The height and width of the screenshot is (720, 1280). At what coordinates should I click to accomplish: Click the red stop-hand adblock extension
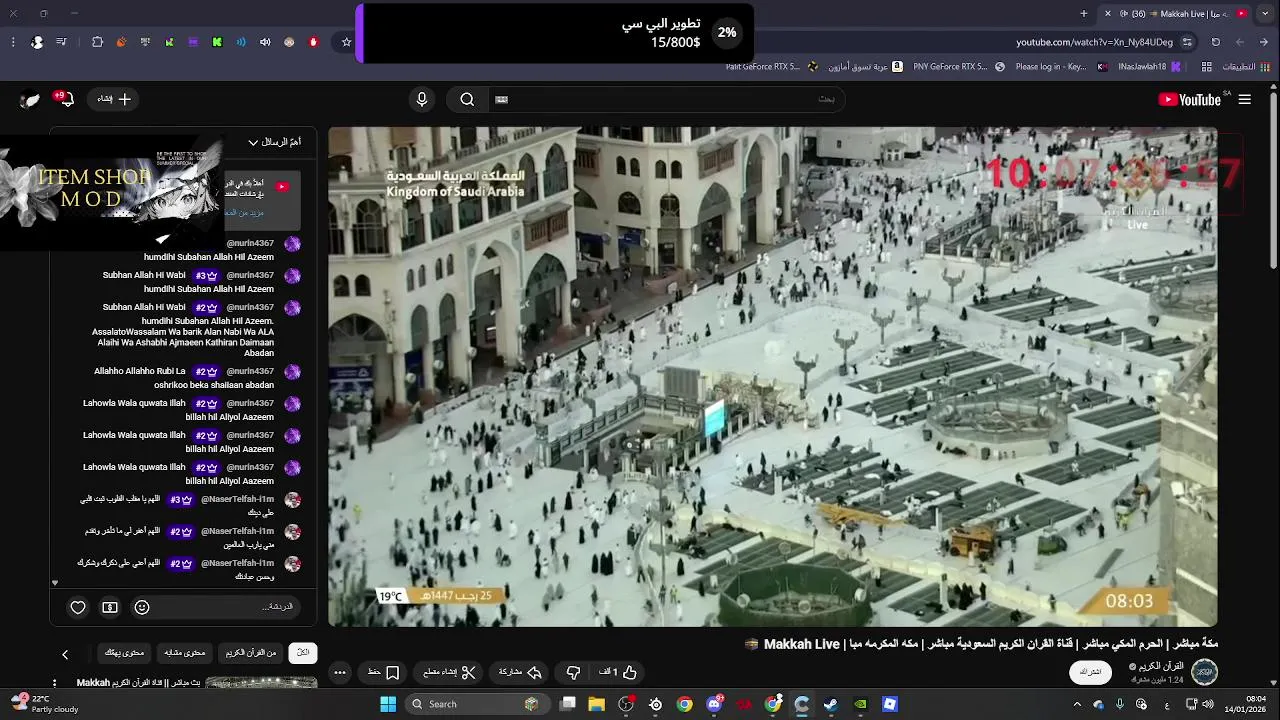pyautogui.click(x=313, y=42)
